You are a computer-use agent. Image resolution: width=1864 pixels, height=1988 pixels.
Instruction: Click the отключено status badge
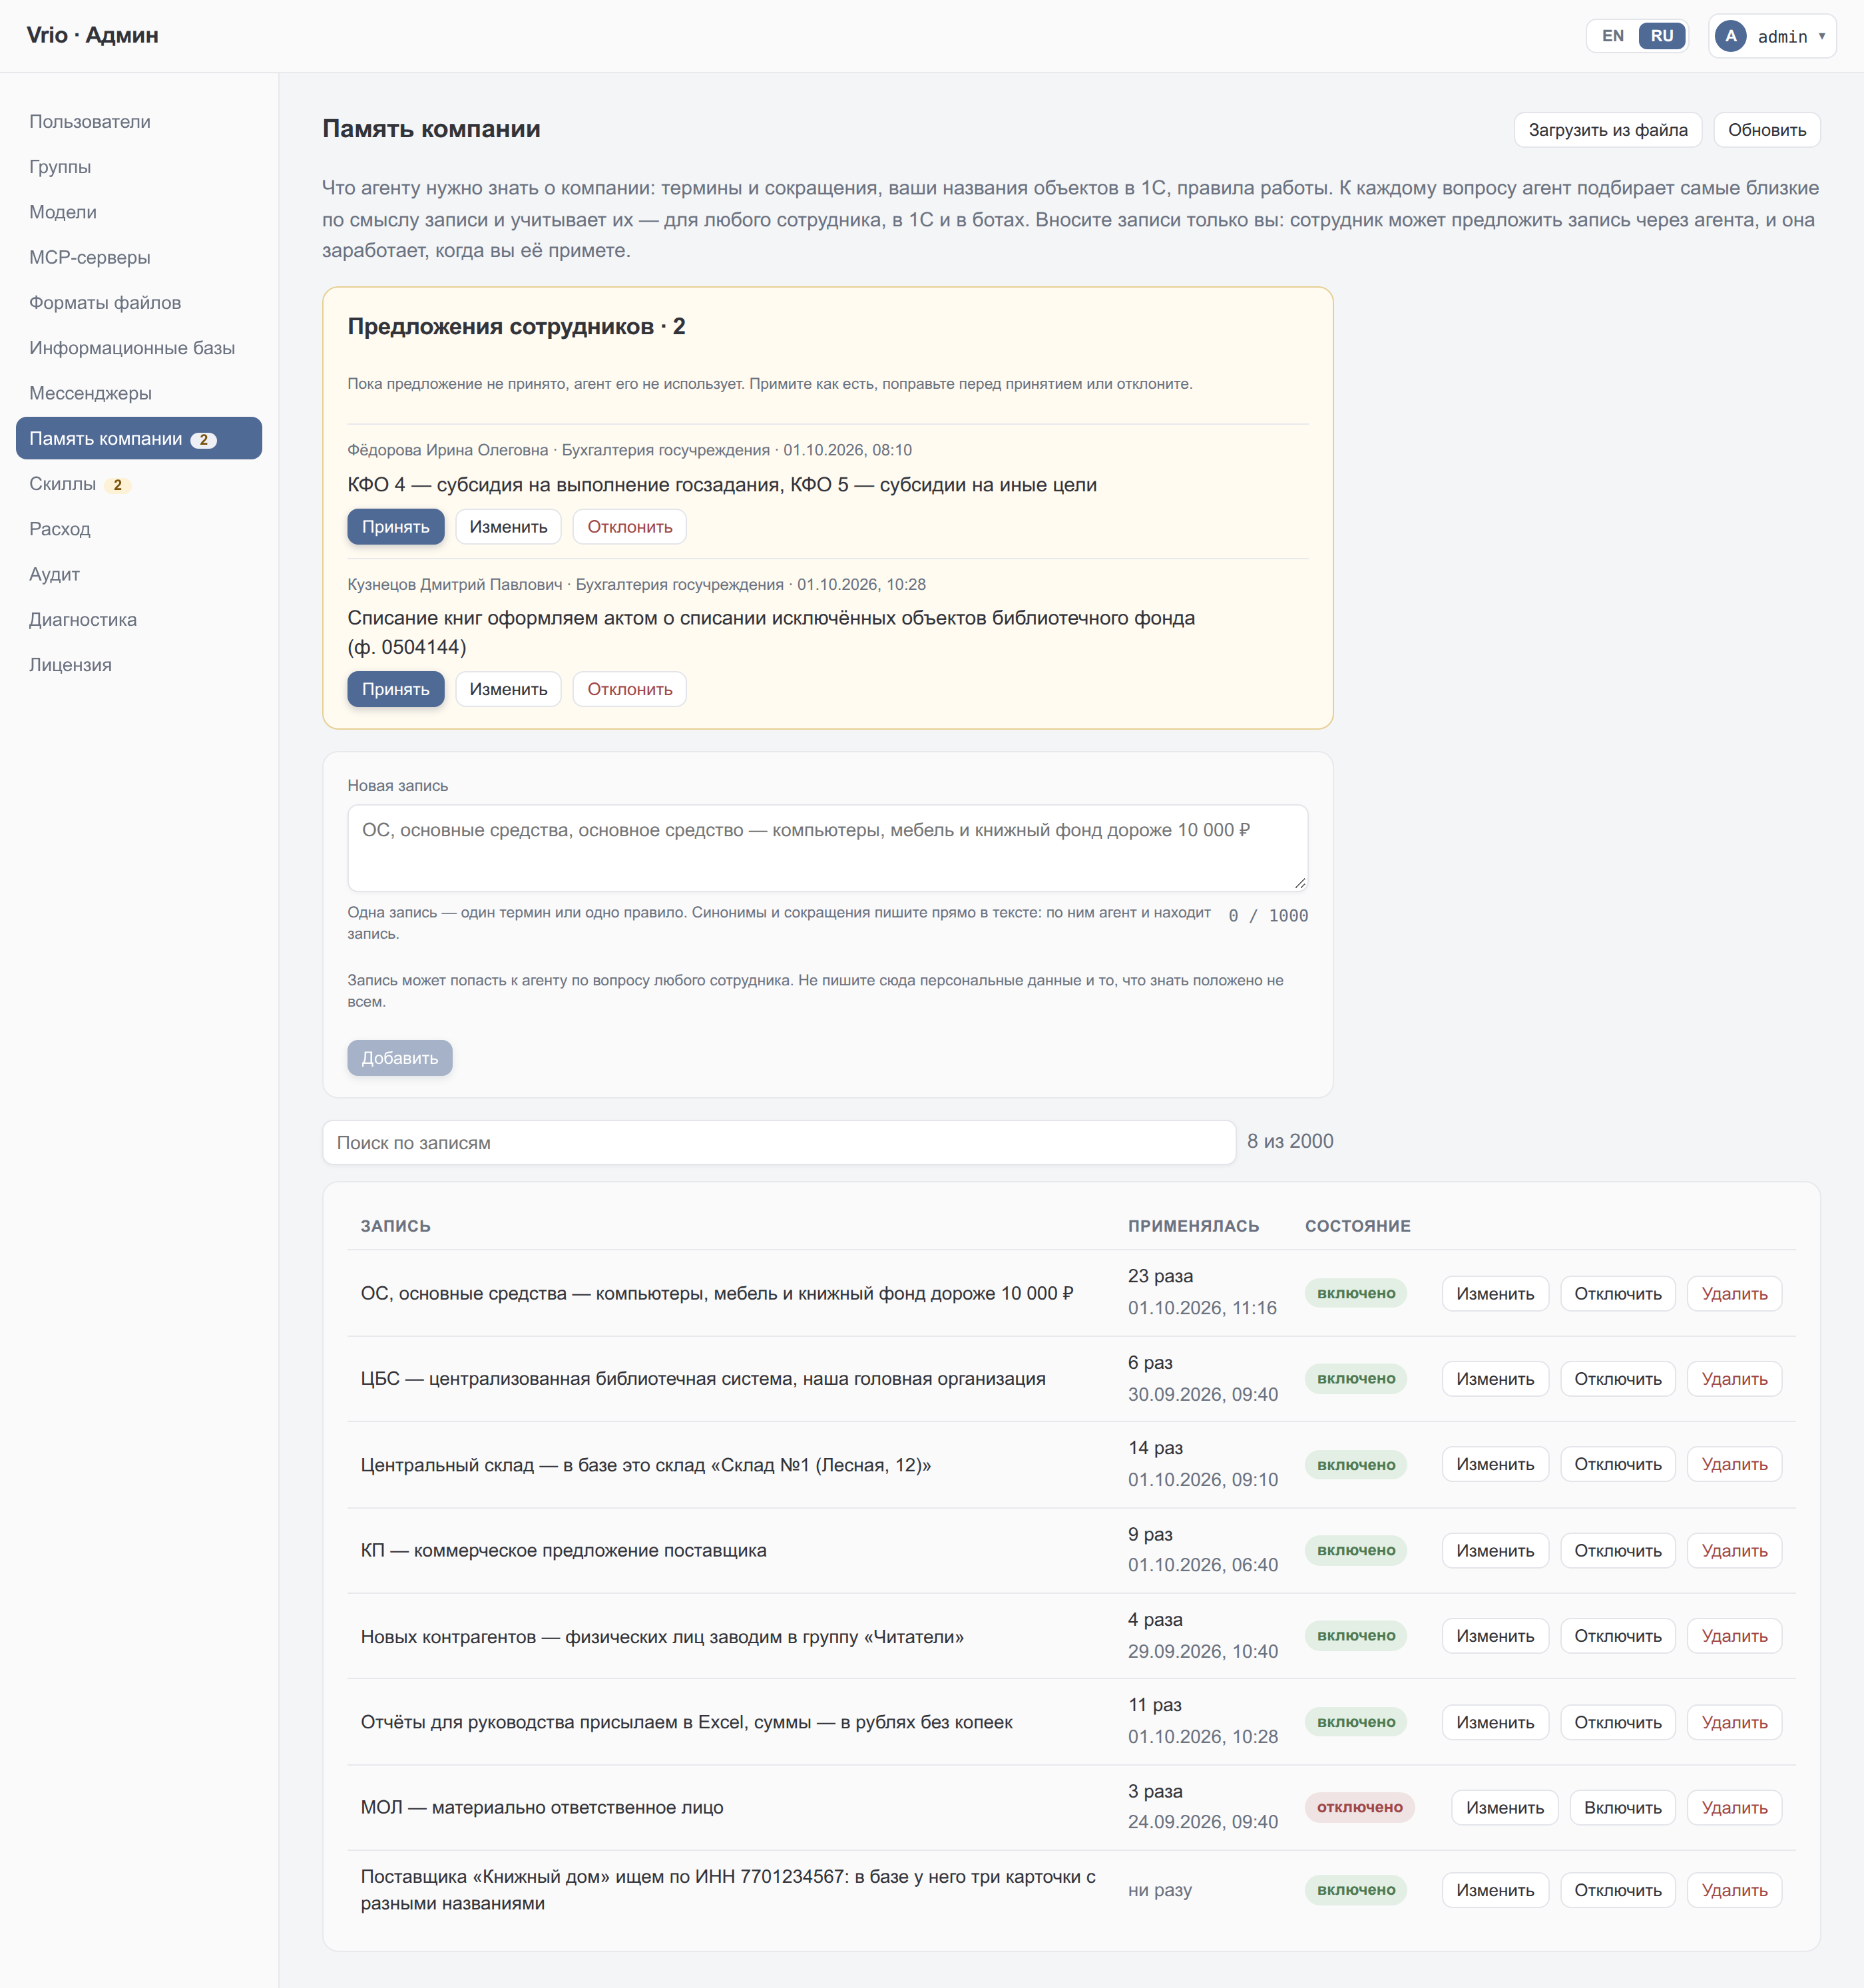click(1359, 1807)
